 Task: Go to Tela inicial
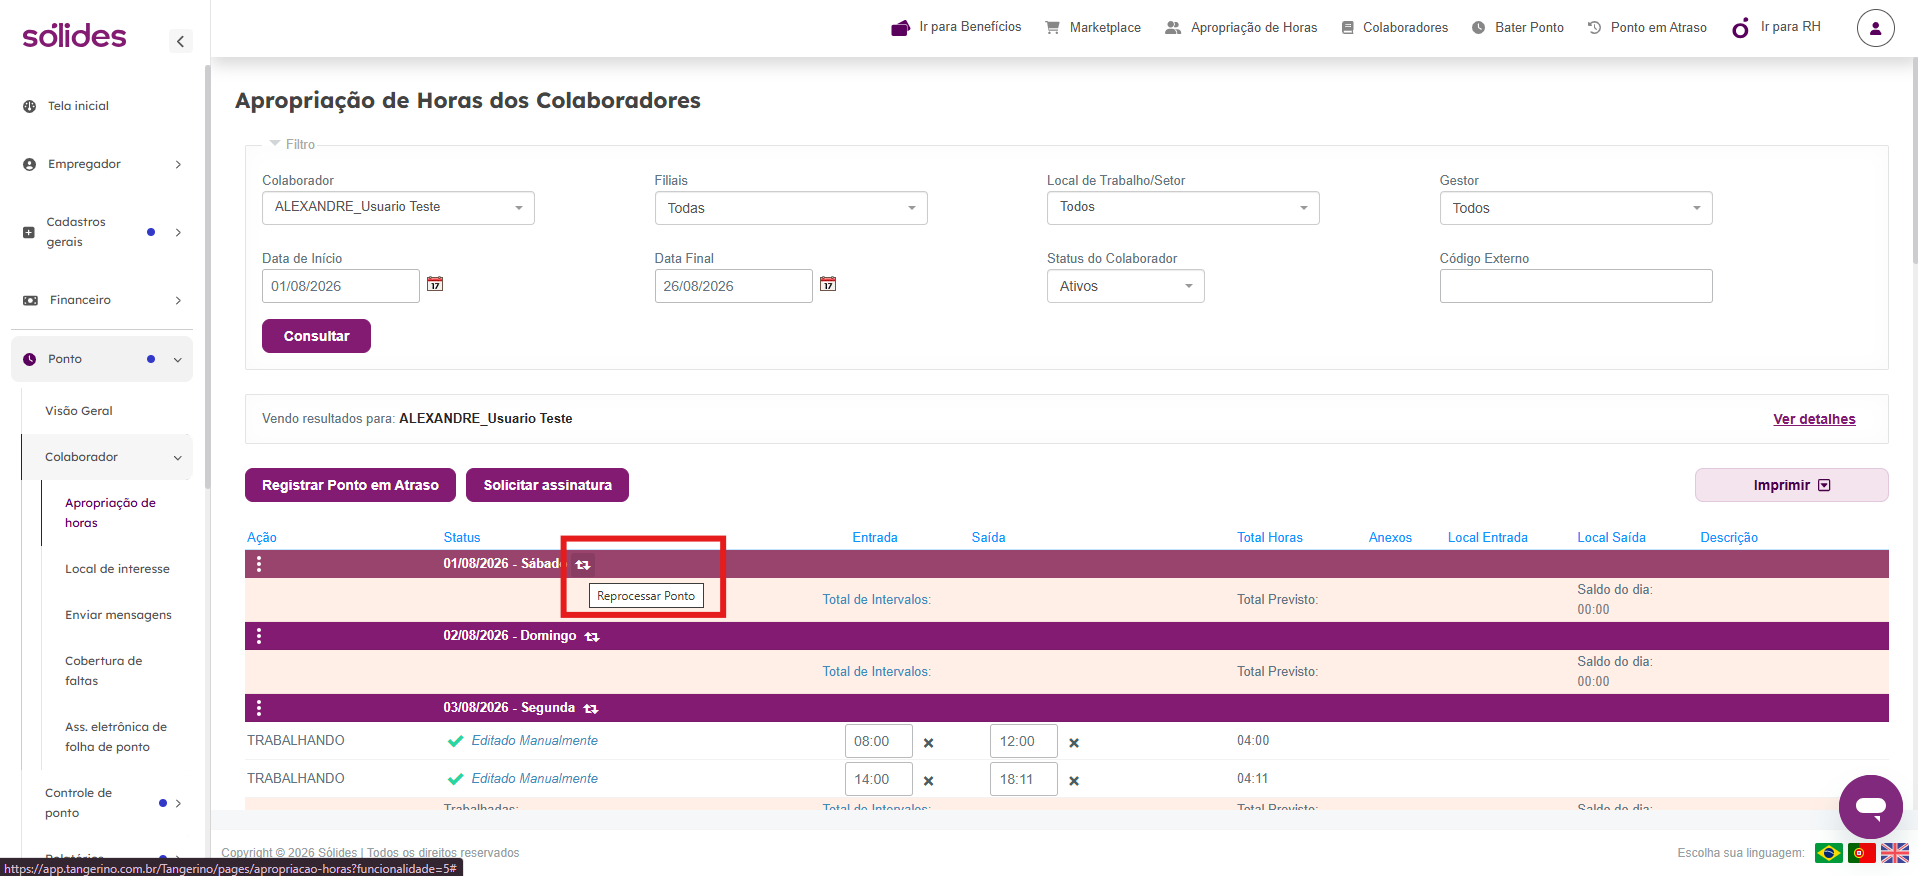[x=78, y=106]
